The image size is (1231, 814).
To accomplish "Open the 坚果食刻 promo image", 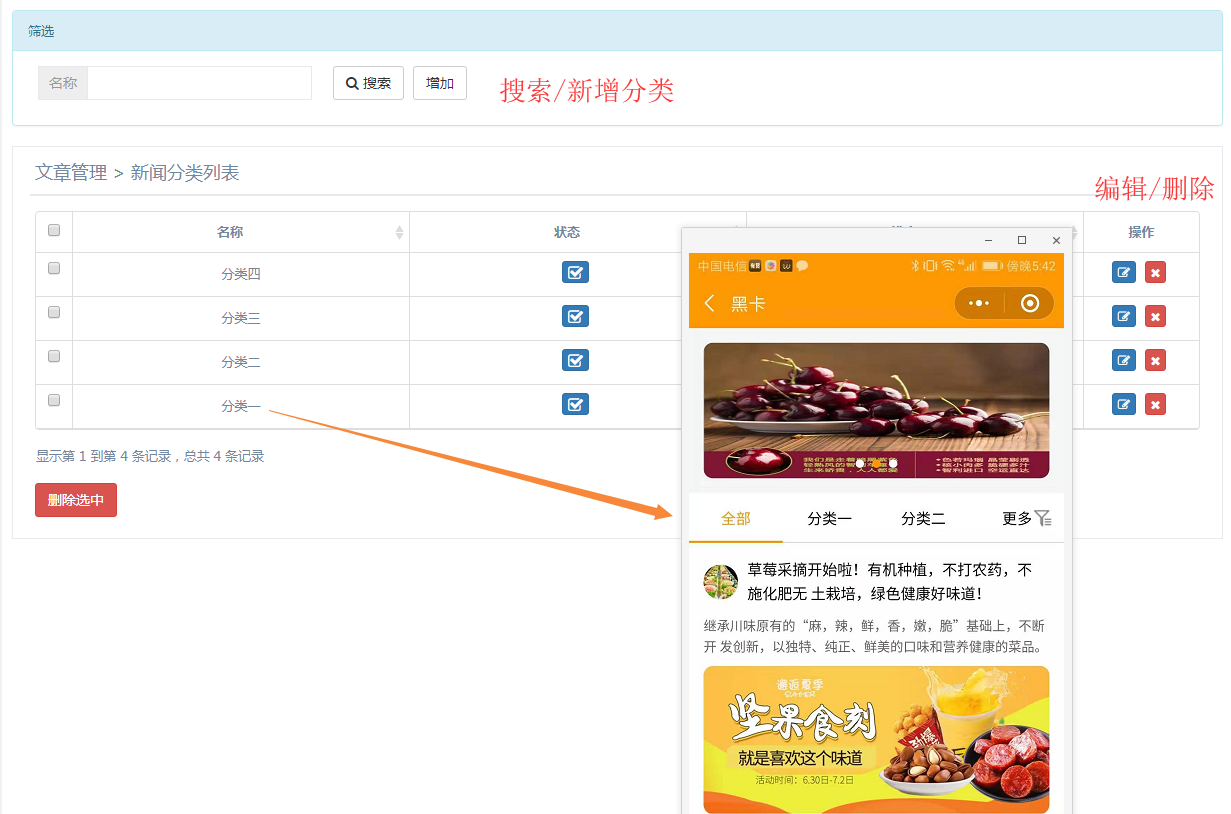I will (876, 739).
